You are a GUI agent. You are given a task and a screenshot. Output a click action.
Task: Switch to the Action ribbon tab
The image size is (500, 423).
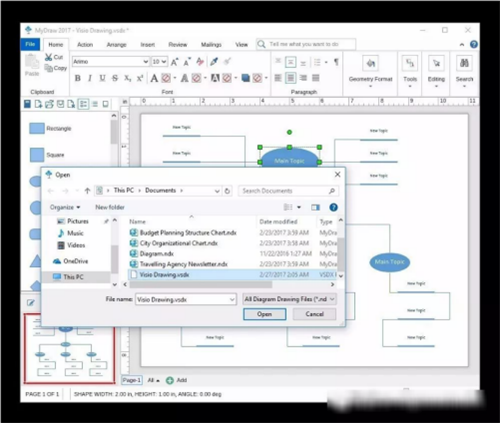85,45
